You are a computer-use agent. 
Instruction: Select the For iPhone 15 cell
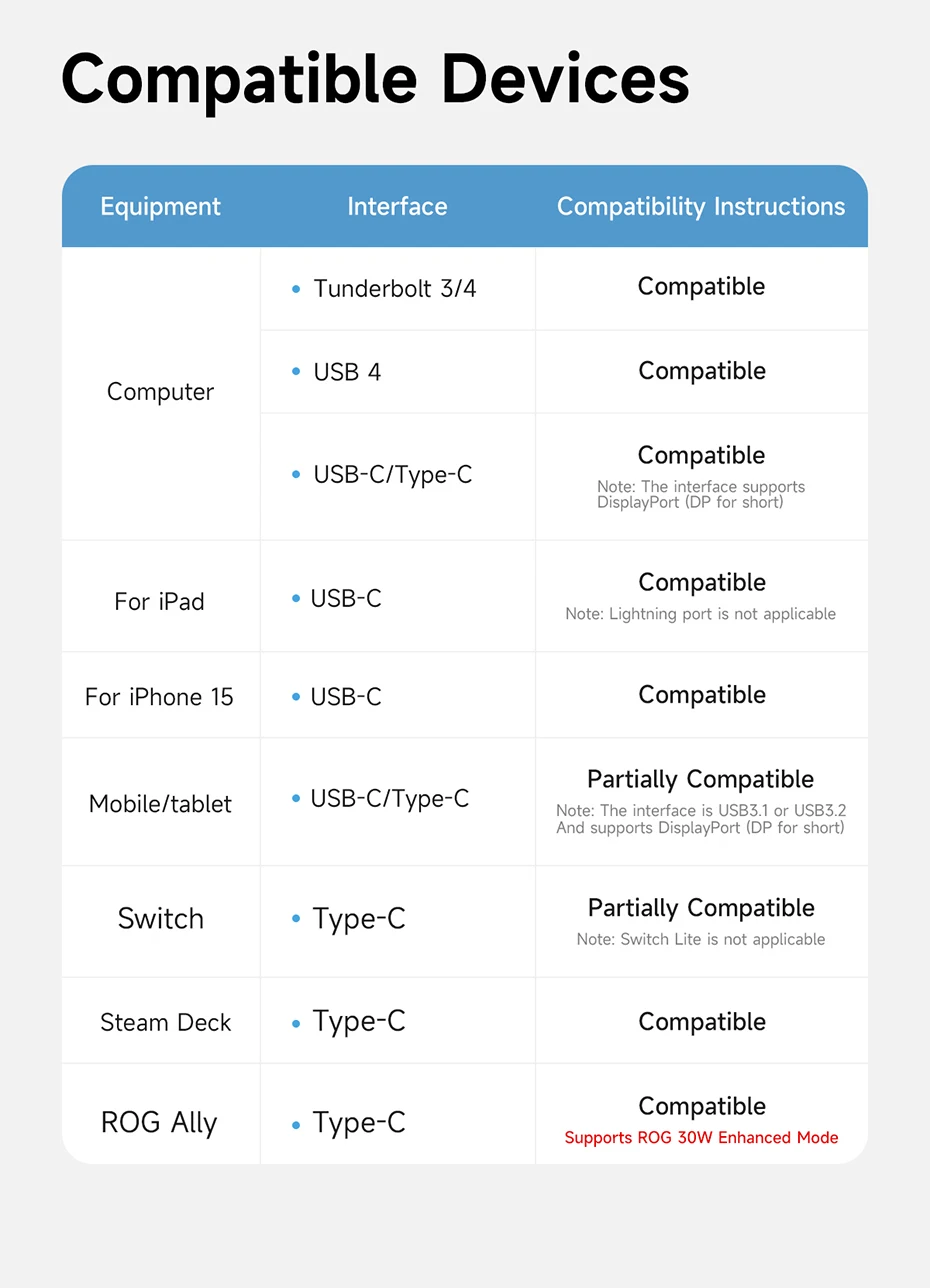(x=159, y=697)
